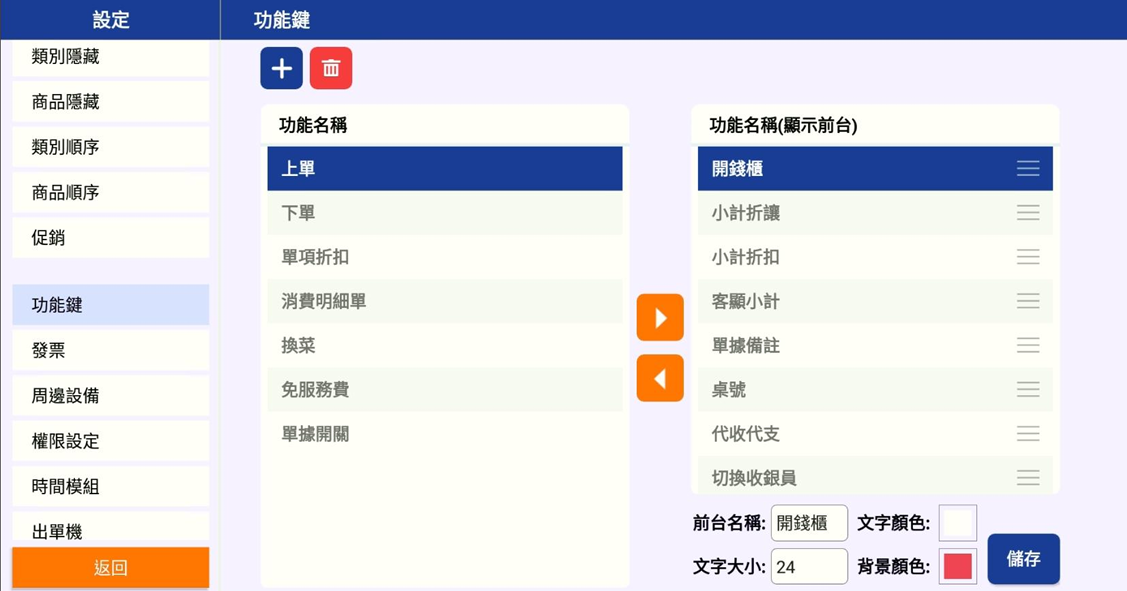Select 單據備註 in front-desk list
Image resolution: width=1127 pixels, height=591 pixels.
tap(875, 345)
